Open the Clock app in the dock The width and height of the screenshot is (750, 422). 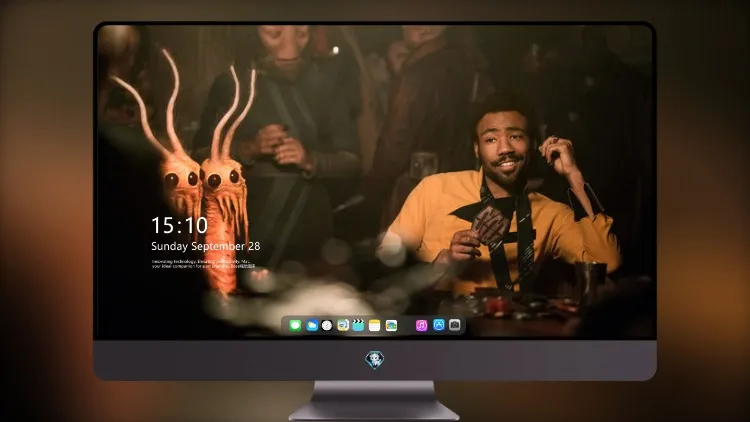coord(327,325)
